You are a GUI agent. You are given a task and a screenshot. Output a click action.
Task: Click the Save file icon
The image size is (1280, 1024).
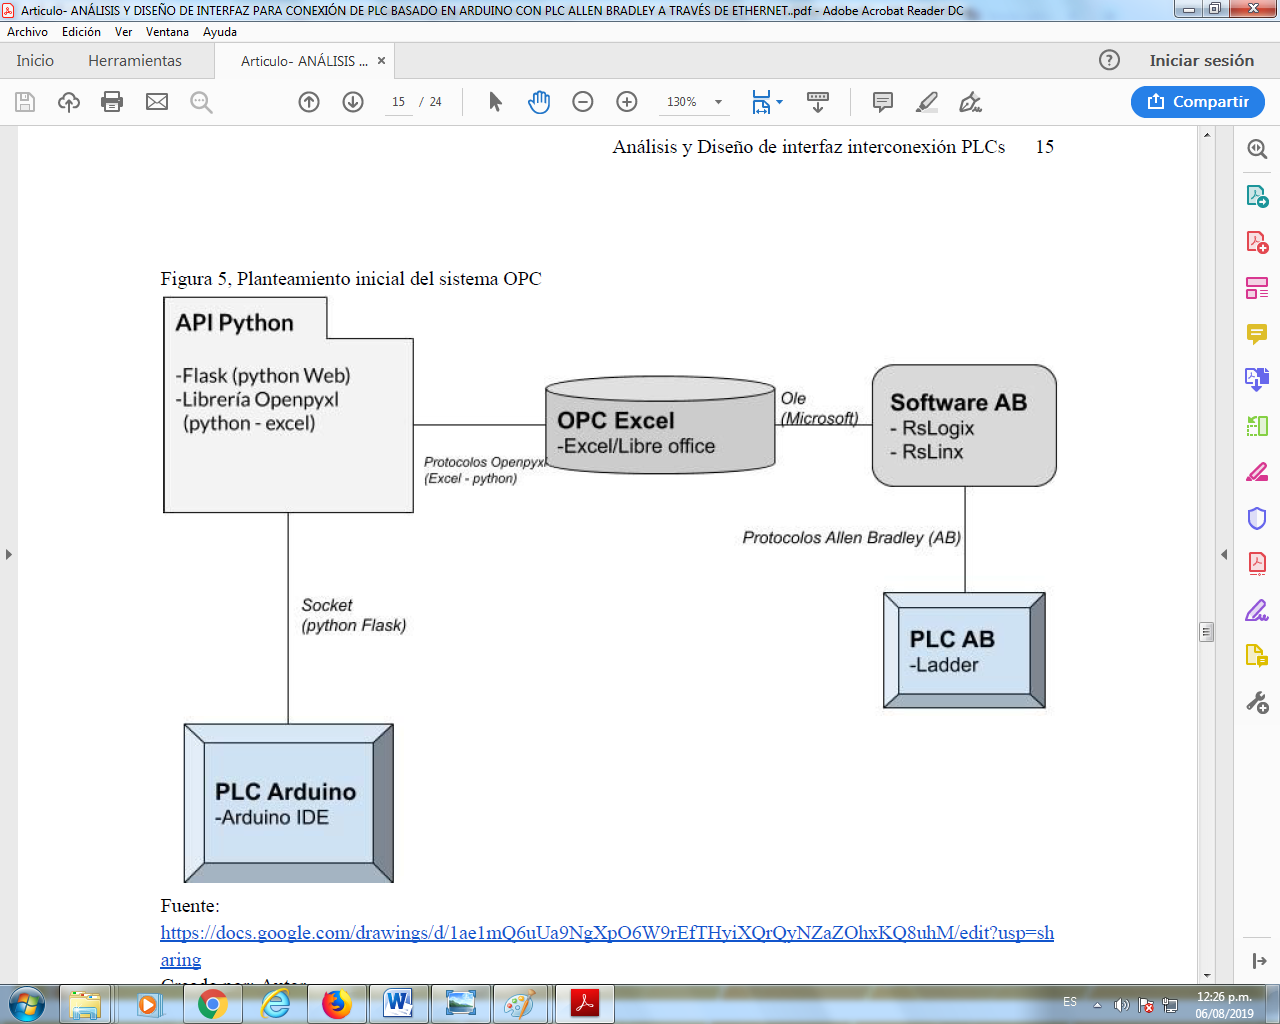[25, 102]
